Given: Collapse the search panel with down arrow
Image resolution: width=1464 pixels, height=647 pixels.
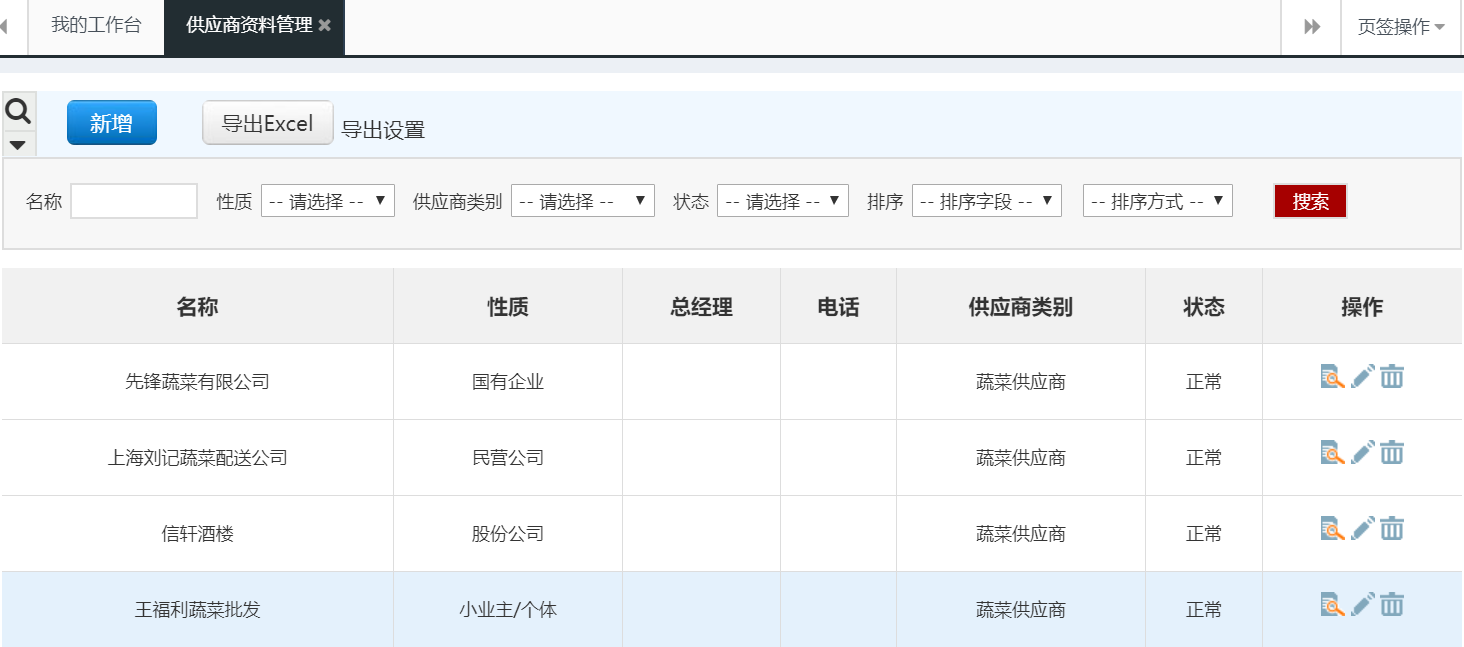Looking at the screenshot, I should pyautogui.click(x=18, y=144).
